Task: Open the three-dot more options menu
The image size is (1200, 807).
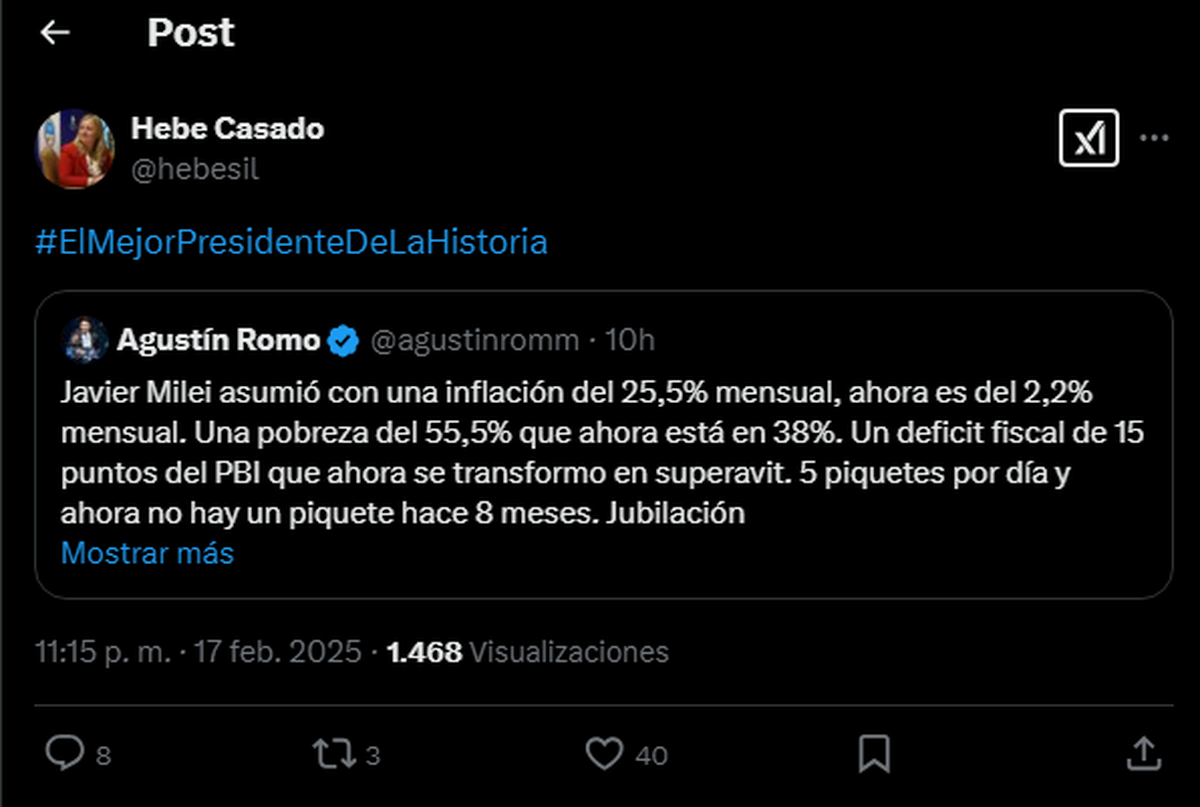Action: click(x=1154, y=138)
